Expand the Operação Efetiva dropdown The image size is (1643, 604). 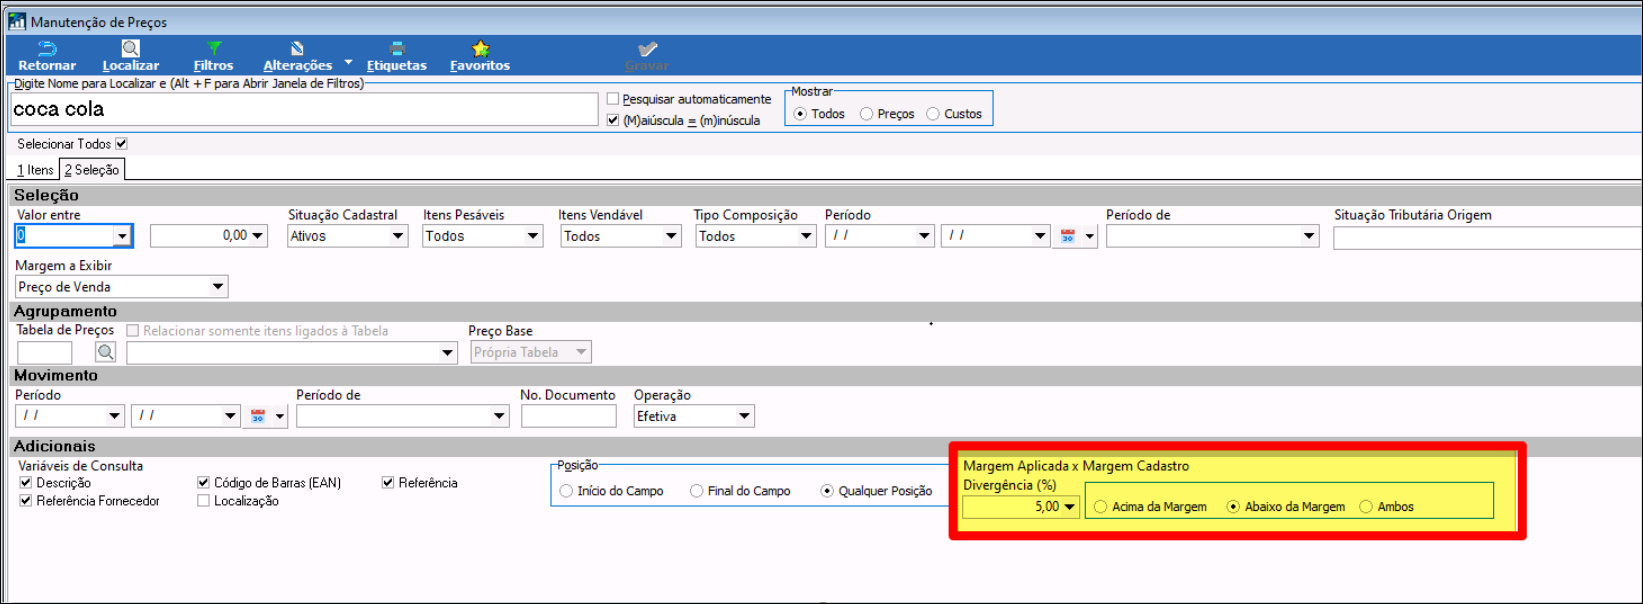[744, 416]
